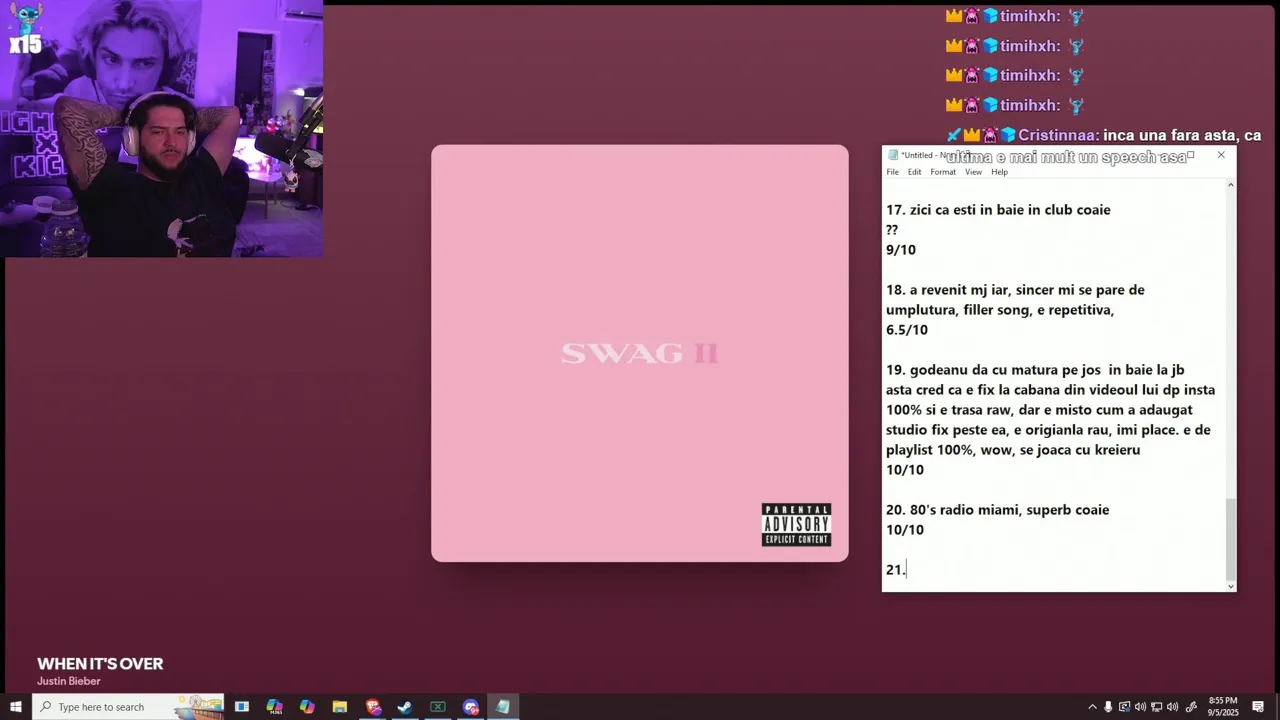Launch Microsoft 365 Copilot from taskbar
1280x720 pixels.
coord(274,707)
